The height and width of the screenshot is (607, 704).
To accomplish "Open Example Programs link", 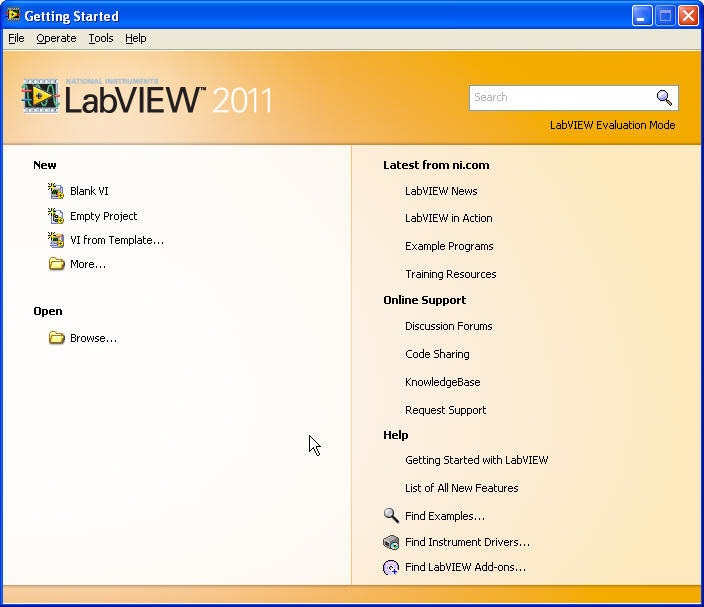I will pos(449,246).
